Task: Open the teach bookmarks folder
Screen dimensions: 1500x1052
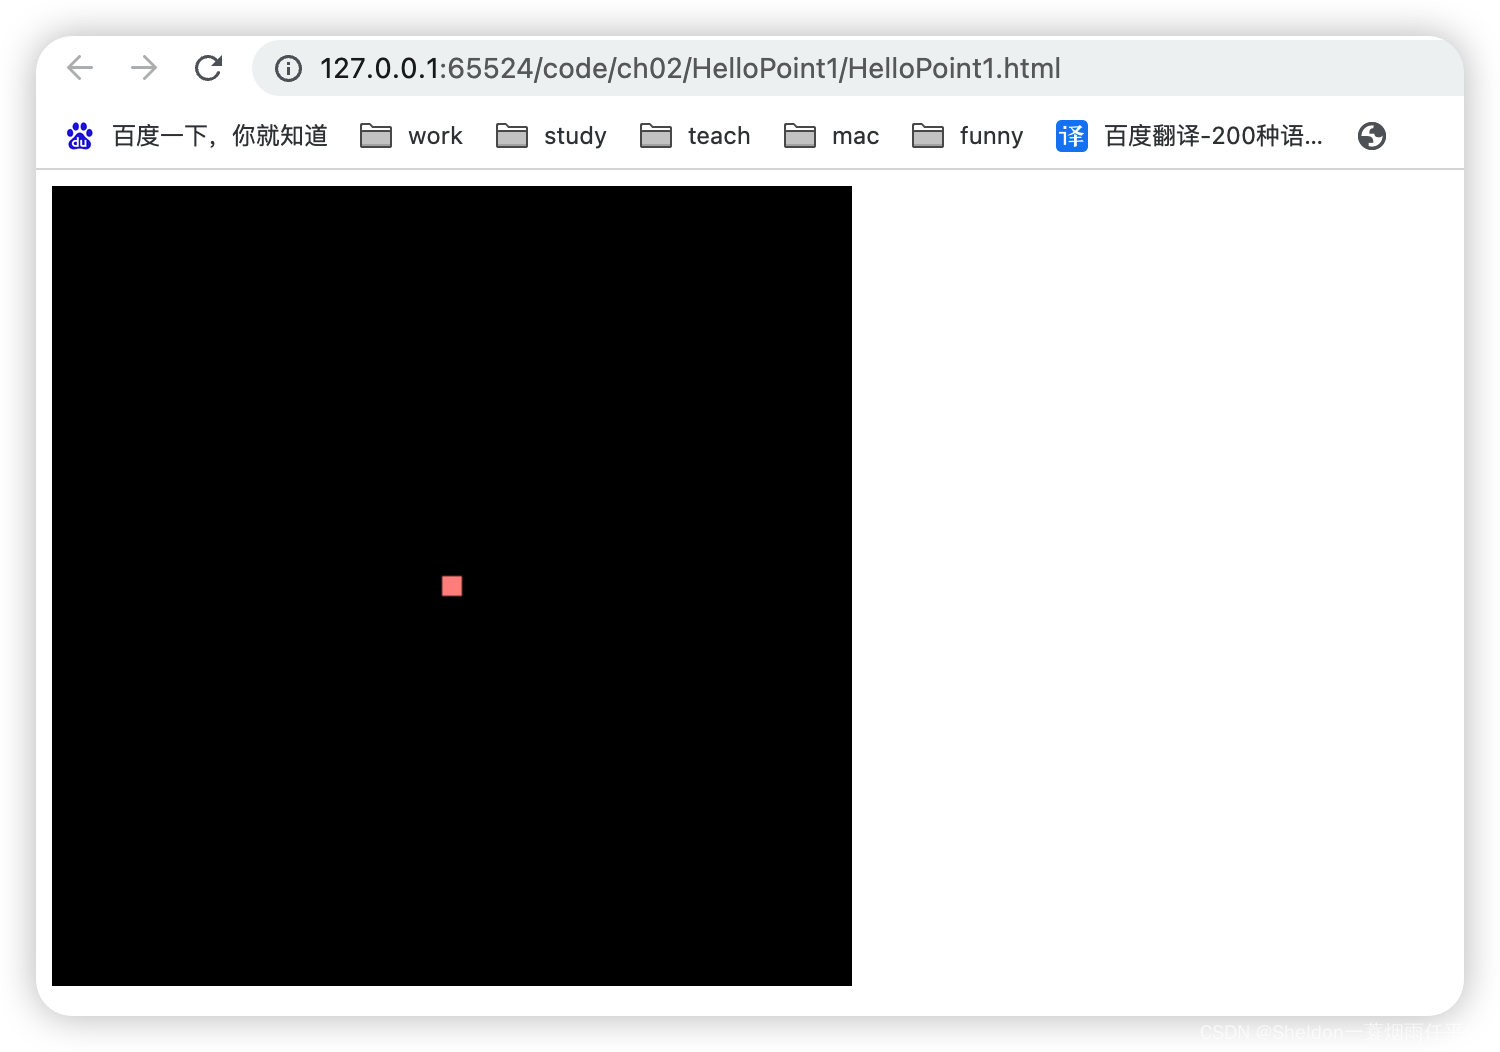Action: [x=695, y=136]
